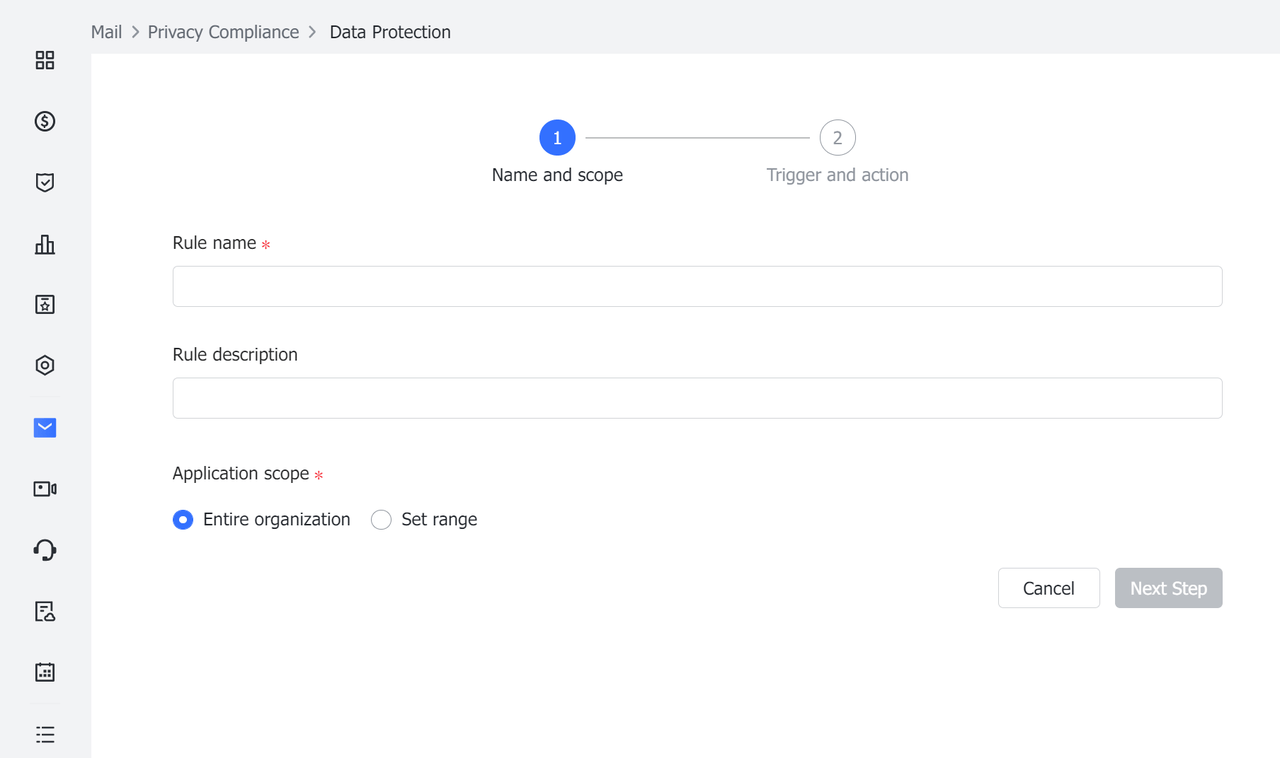Click the Next Step button
The height and width of the screenshot is (758, 1280).
pyautogui.click(x=1169, y=588)
